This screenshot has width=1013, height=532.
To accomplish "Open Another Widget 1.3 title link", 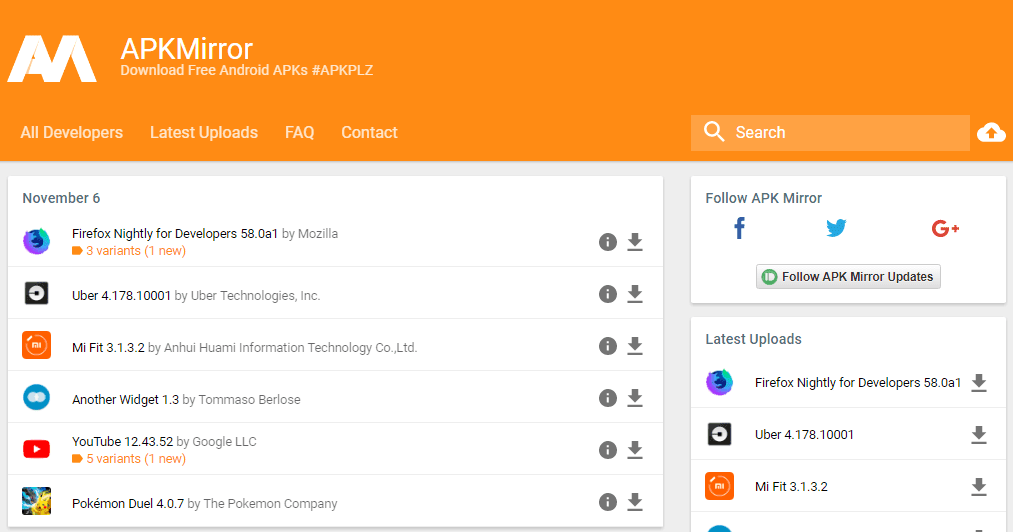I will [x=125, y=399].
